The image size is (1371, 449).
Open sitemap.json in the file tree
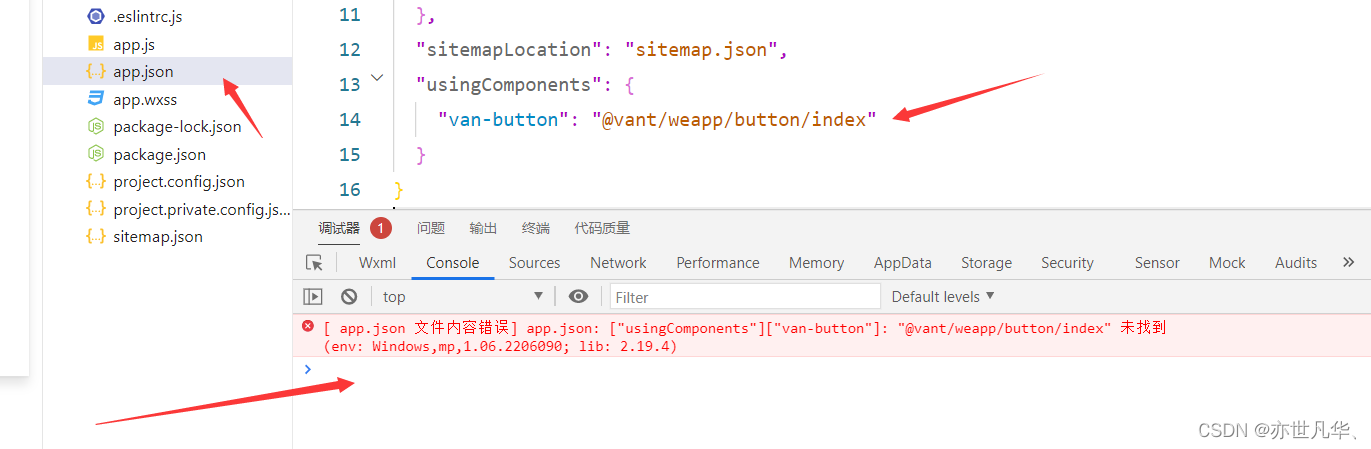pos(158,237)
